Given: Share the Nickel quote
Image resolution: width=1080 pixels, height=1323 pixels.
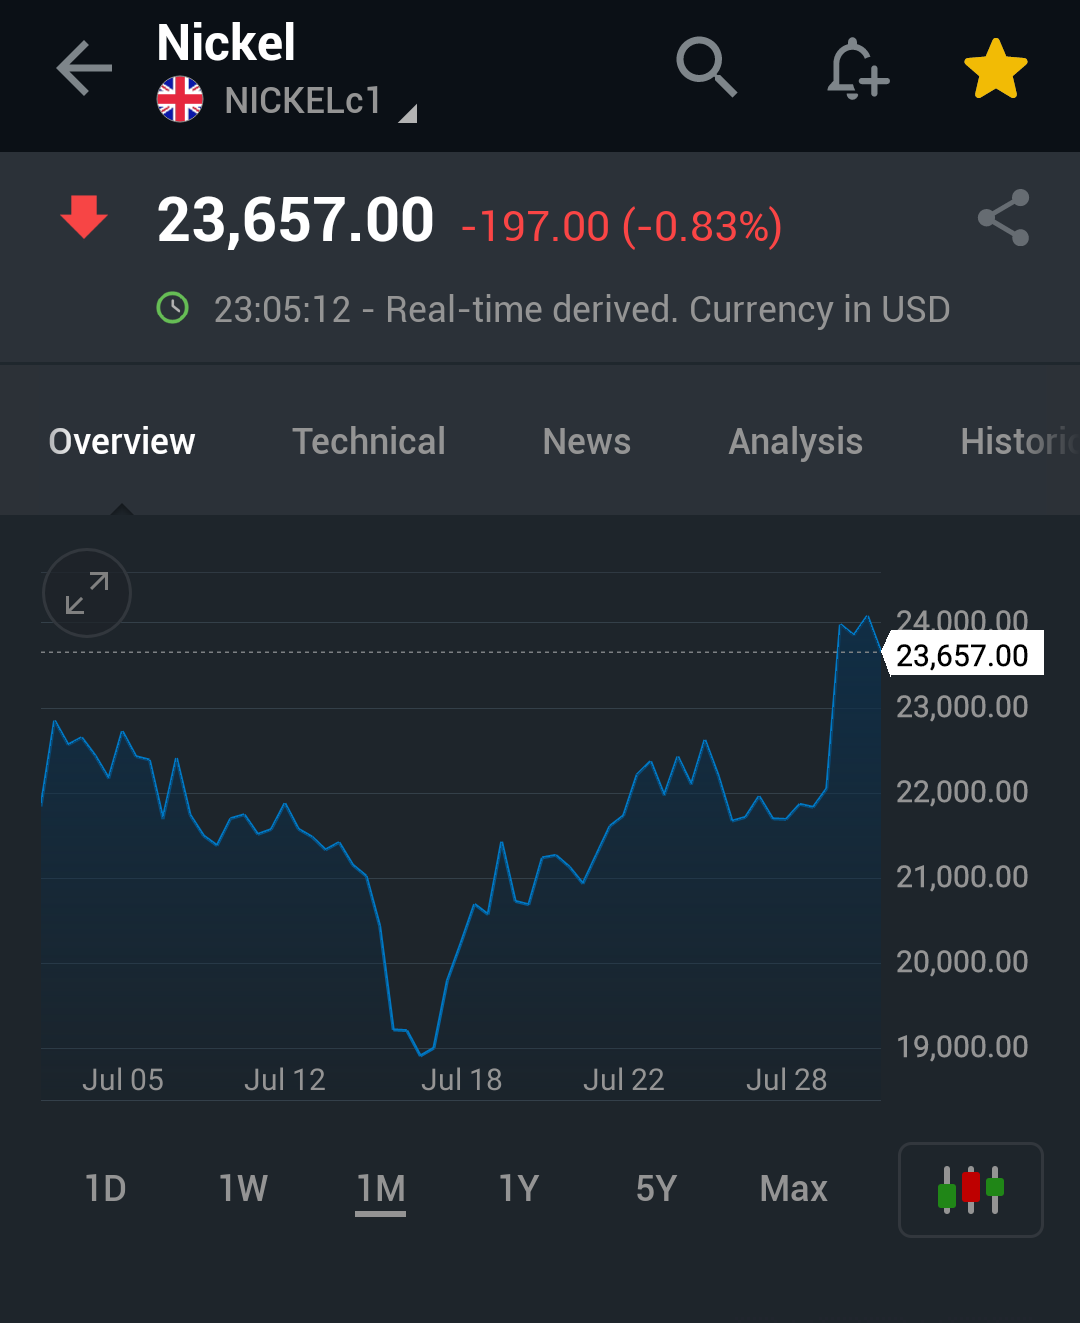Looking at the screenshot, I should click(1003, 218).
